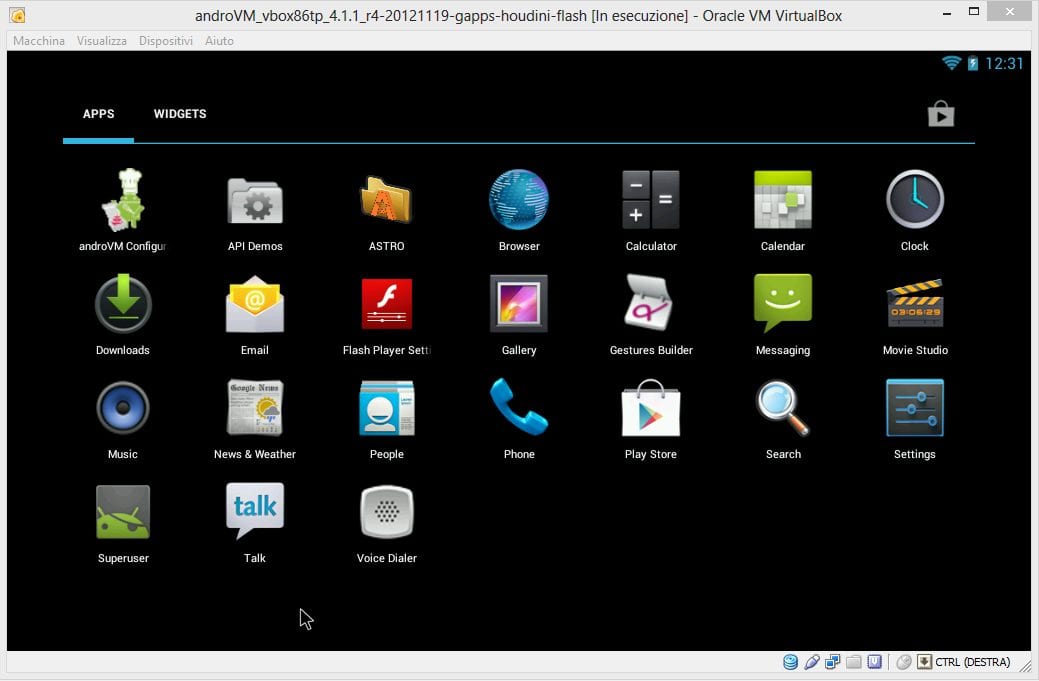Open Flash Player Settings app
This screenshot has width=1039, height=681.
(x=386, y=304)
